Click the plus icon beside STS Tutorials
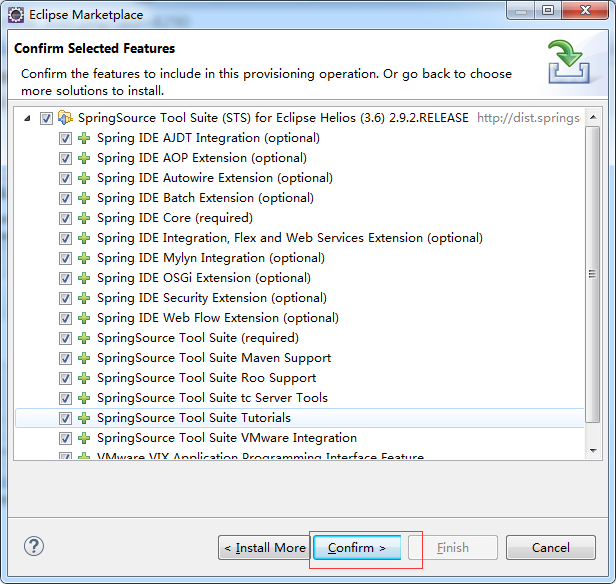Viewport: 616px width, 584px height. 84,418
